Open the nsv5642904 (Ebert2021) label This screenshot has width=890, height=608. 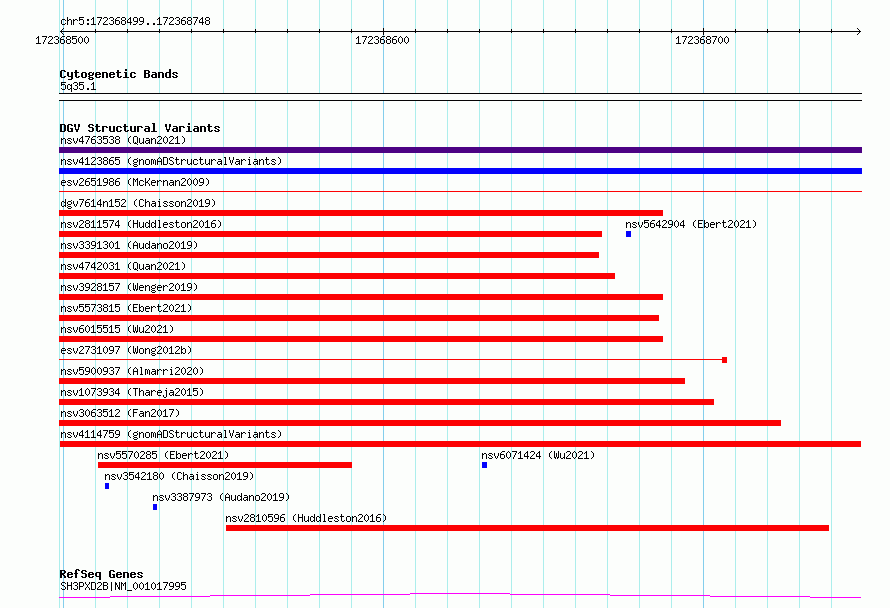691,224
